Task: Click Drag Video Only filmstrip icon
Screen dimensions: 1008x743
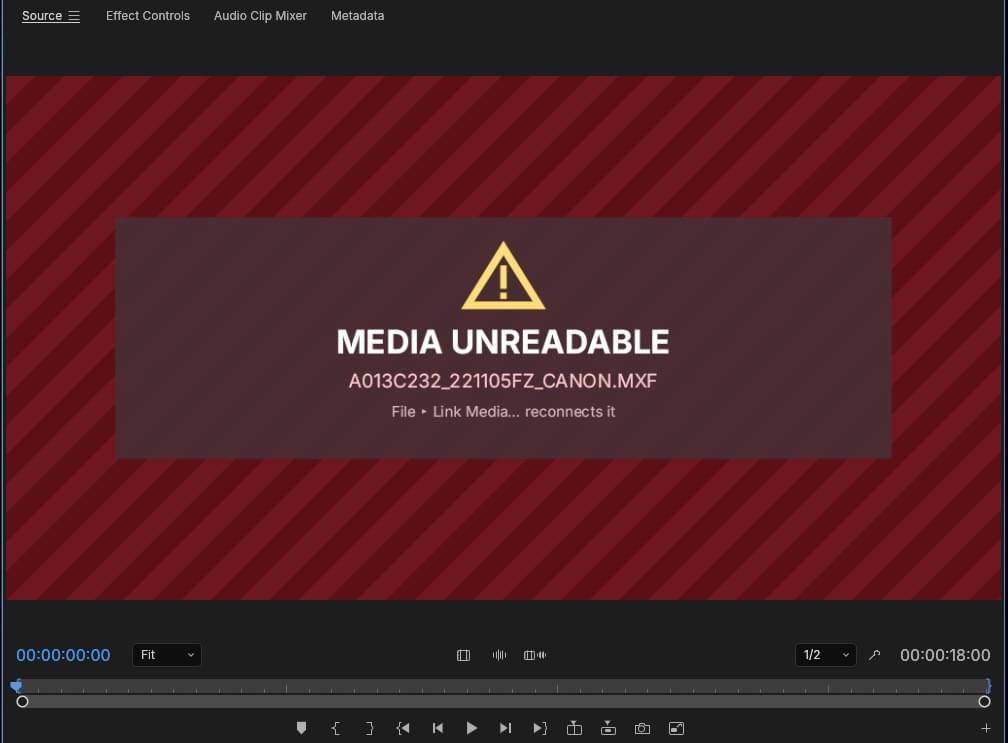Action: tap(464, 655)
